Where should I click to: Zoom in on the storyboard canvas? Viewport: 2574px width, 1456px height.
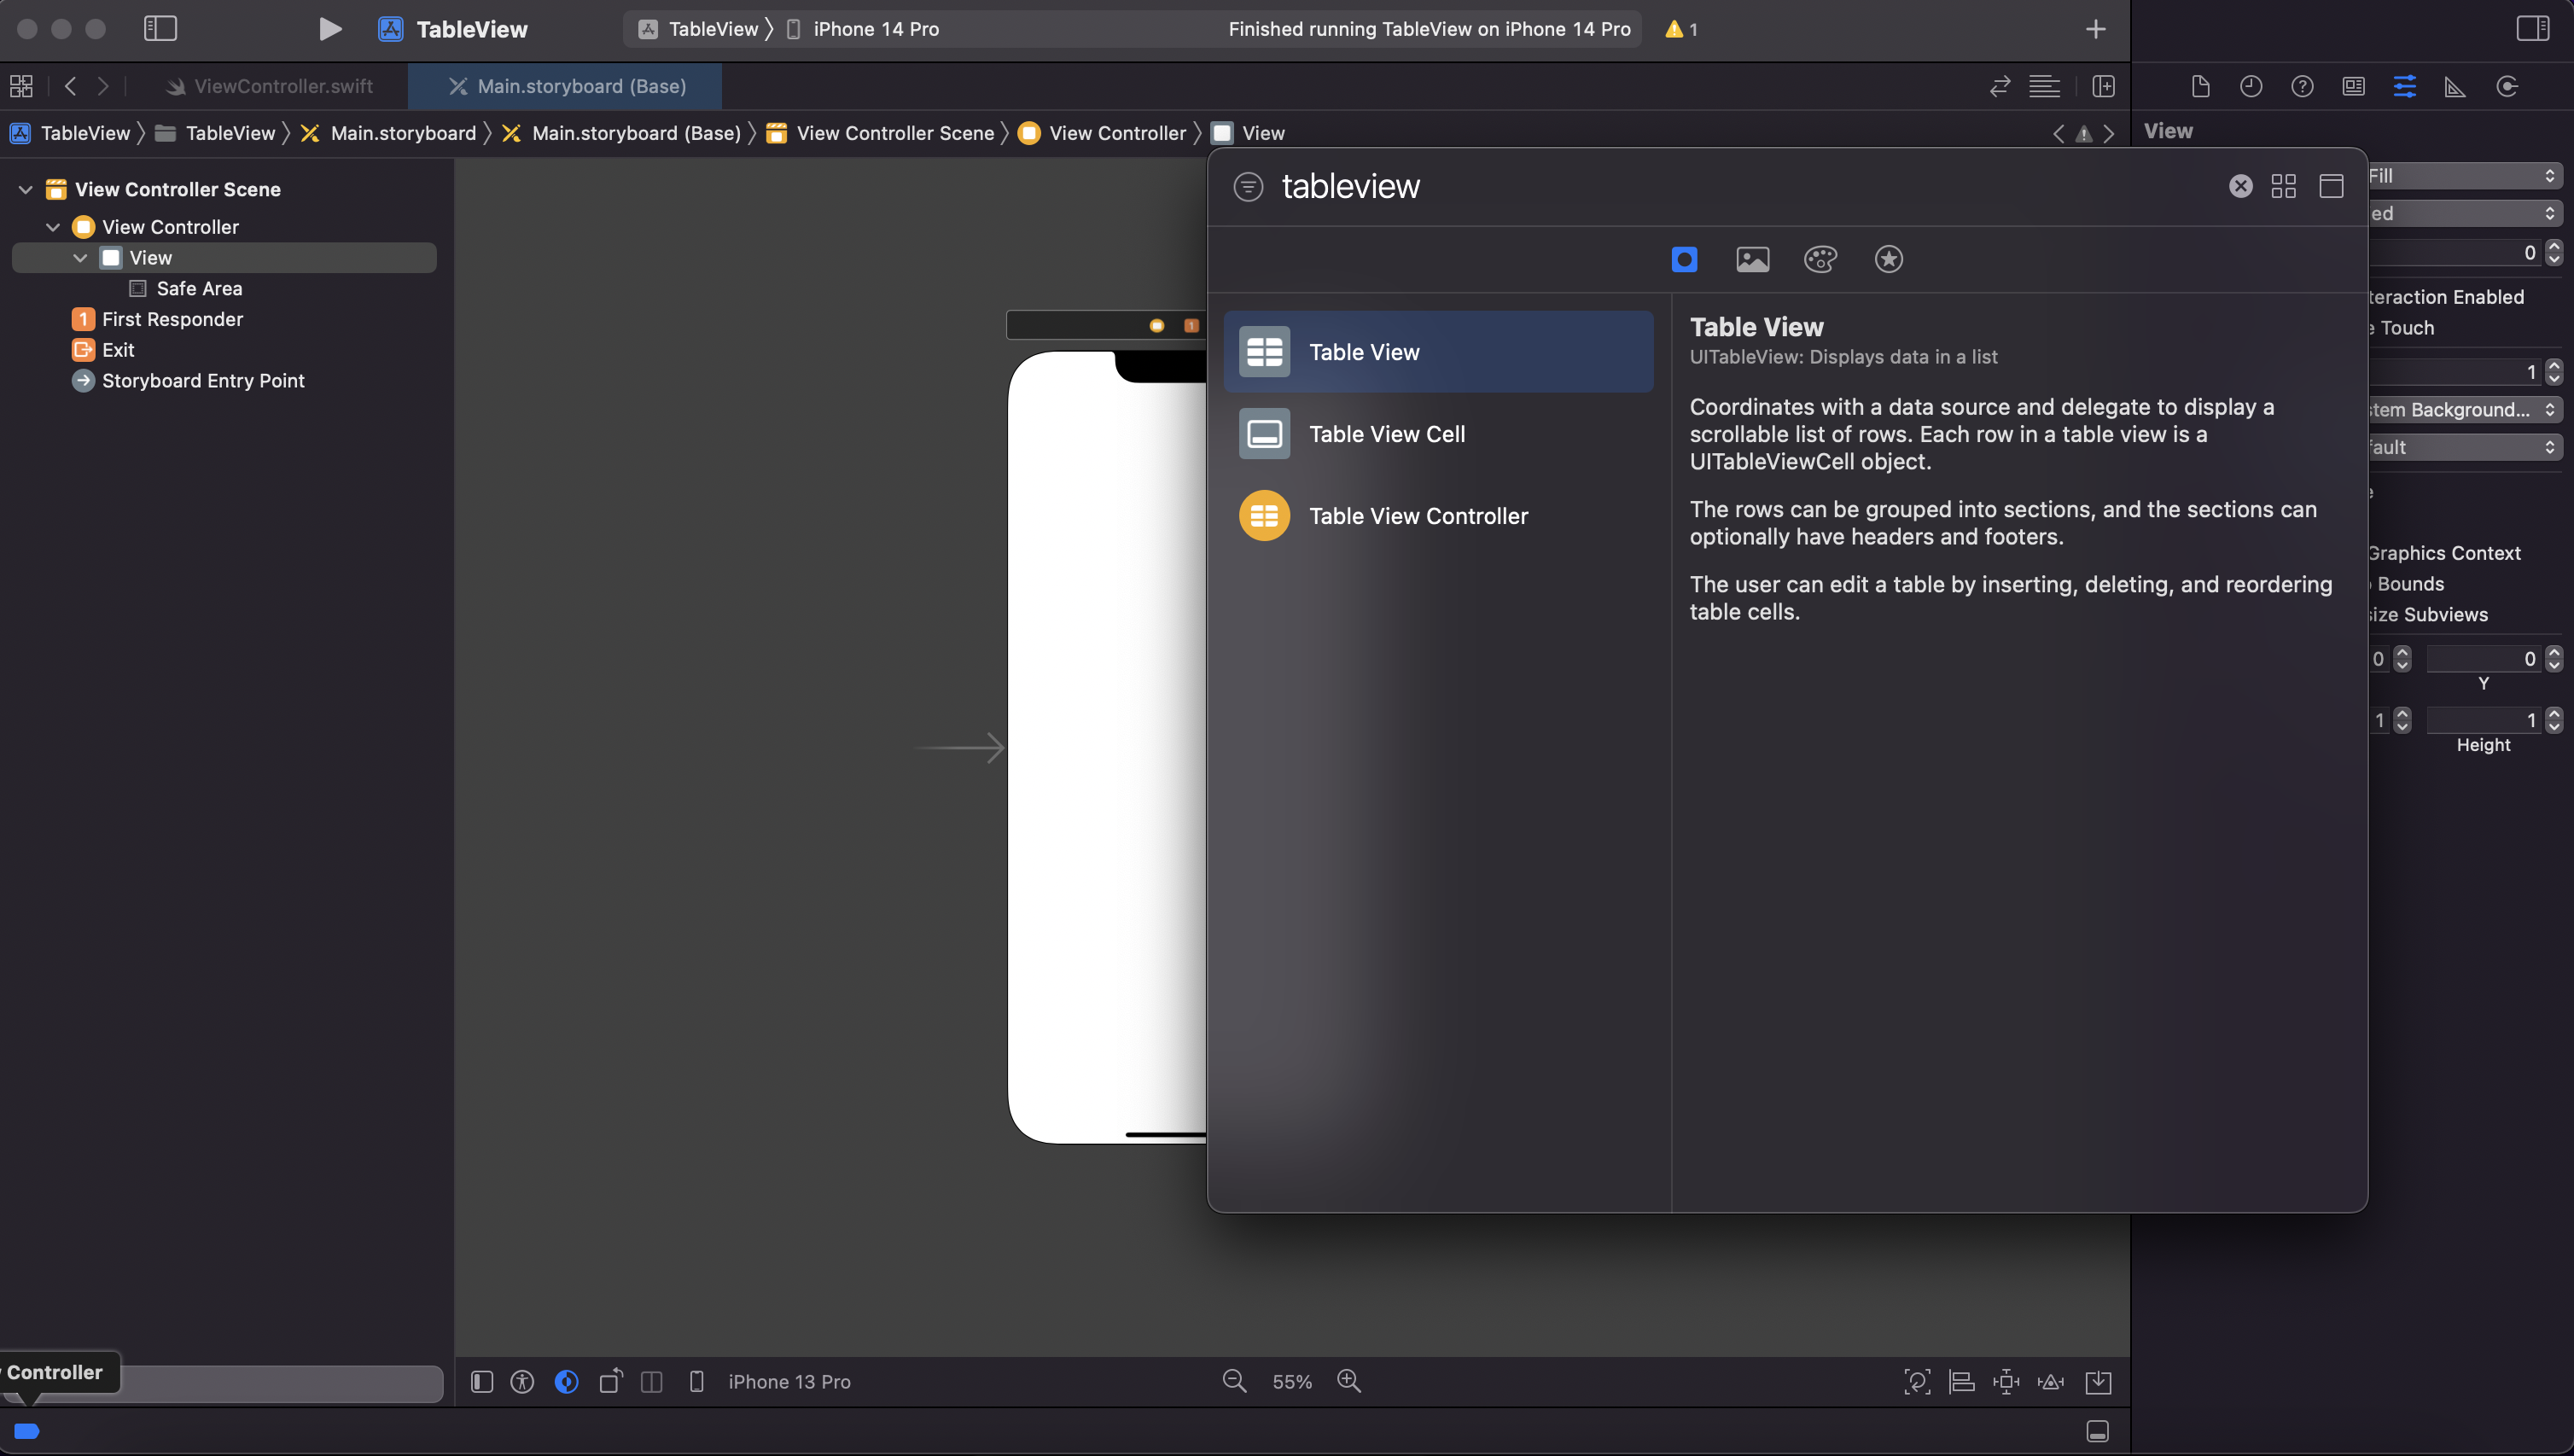pos(1349,1381)
